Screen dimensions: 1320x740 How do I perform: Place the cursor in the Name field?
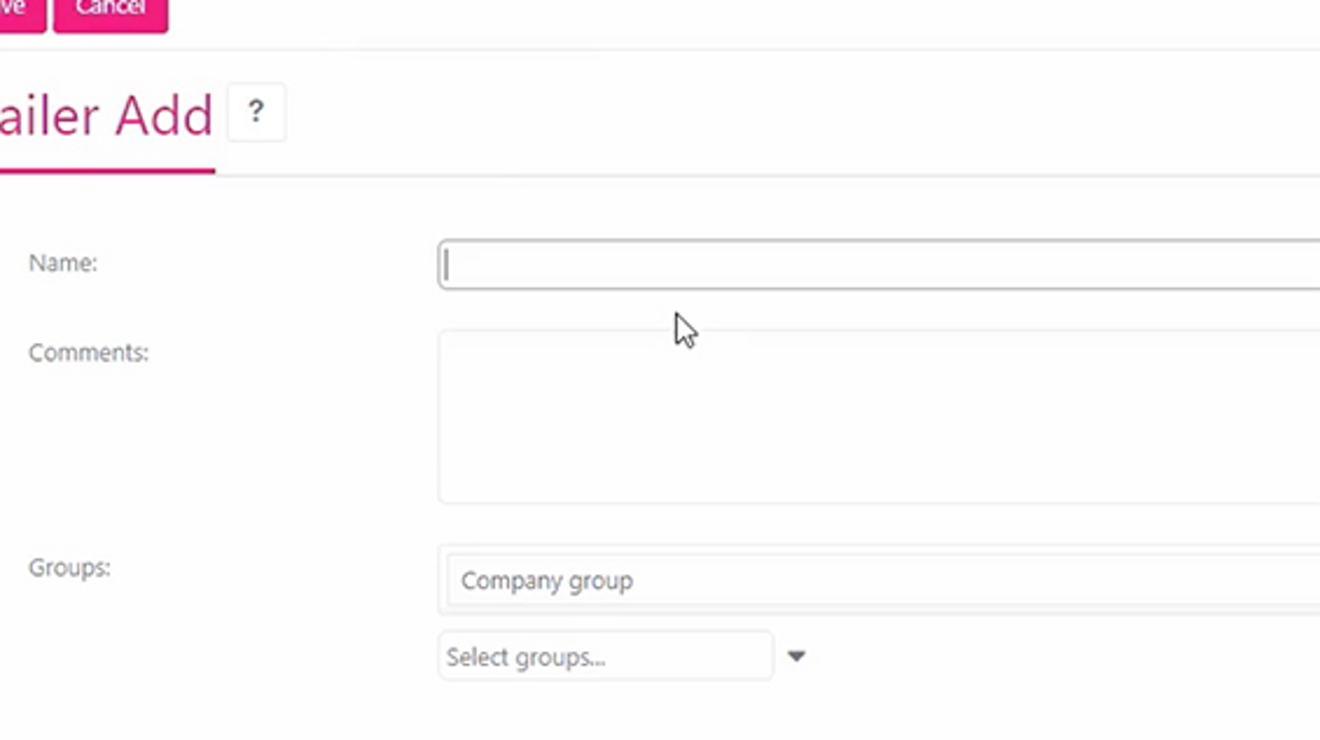click(x=700, y=263)
